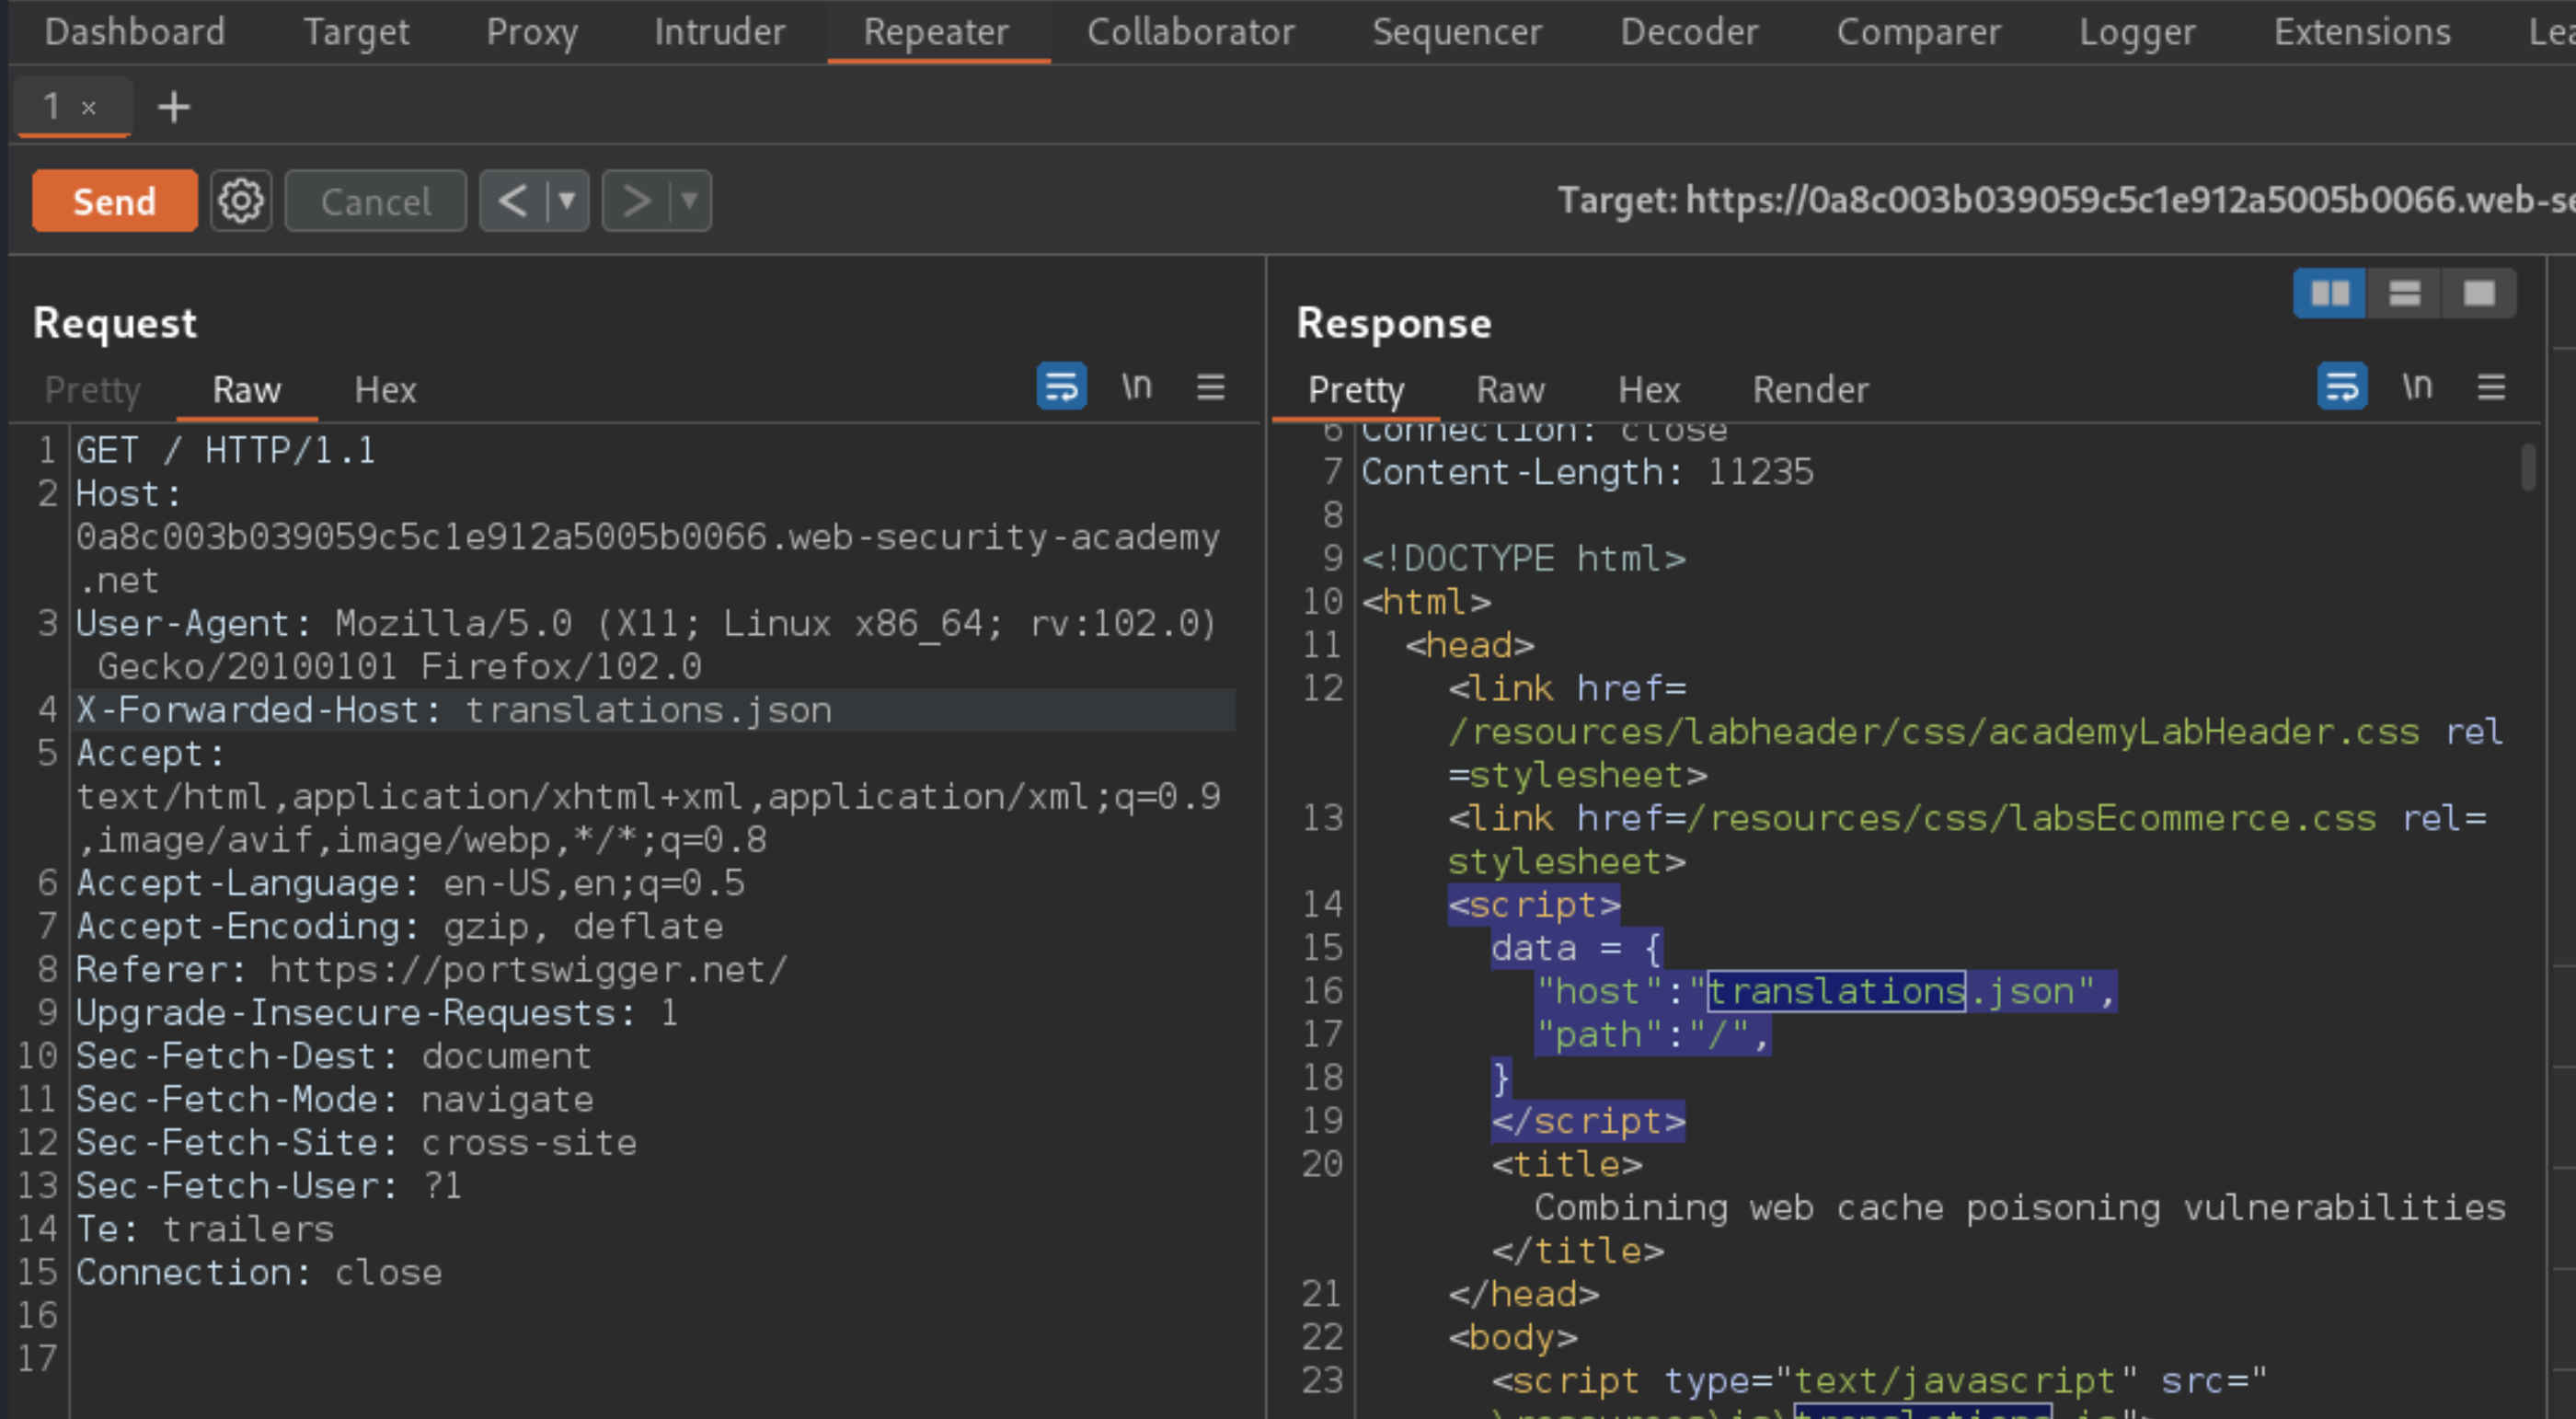Close Repeater tab 1

tap(89, 107)
